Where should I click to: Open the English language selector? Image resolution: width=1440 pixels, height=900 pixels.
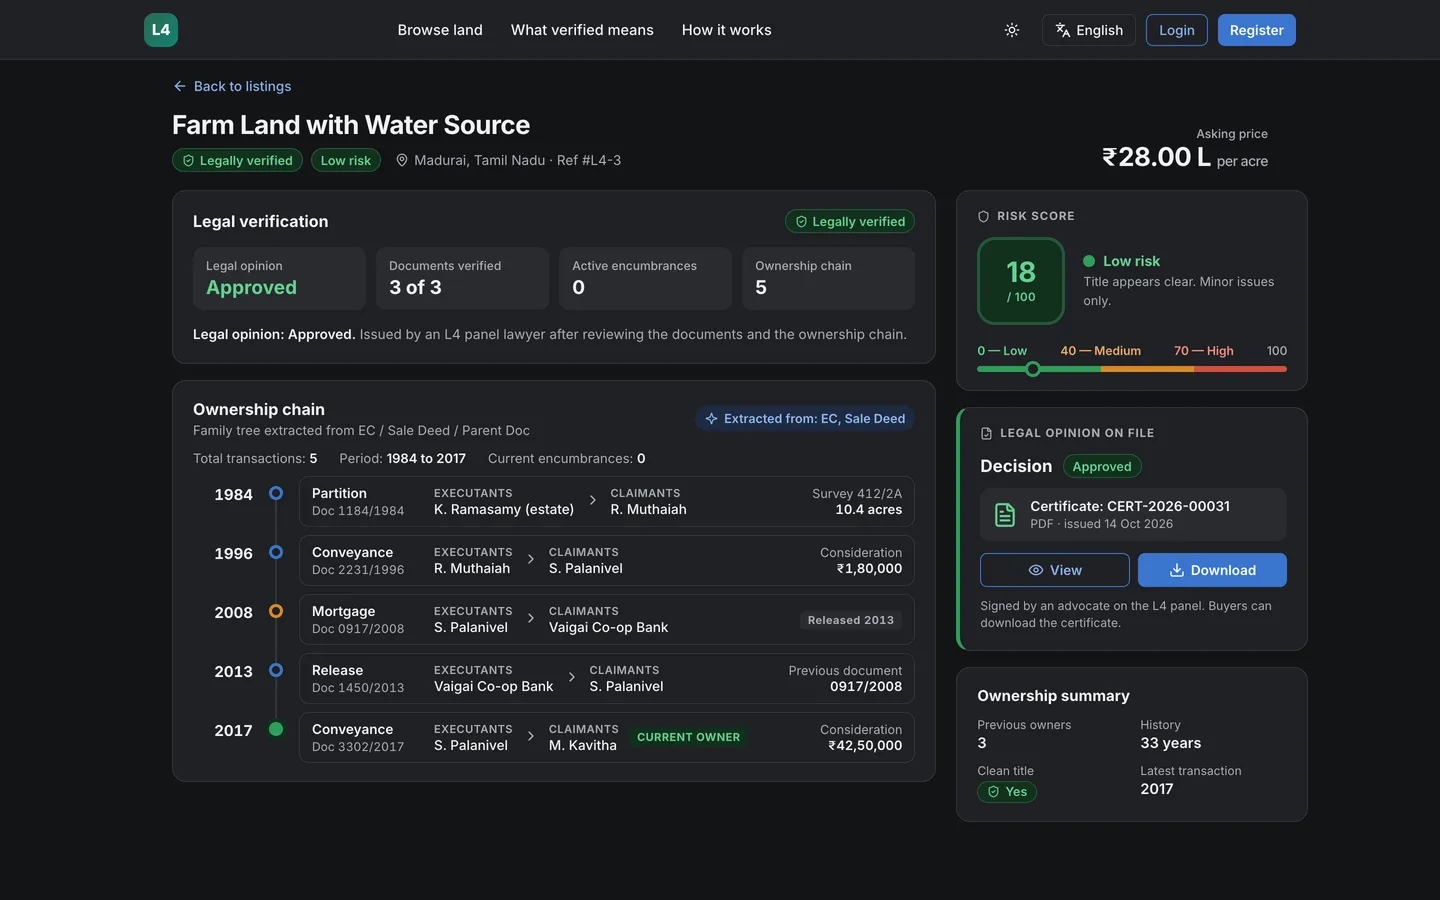tap(1089, 30)
